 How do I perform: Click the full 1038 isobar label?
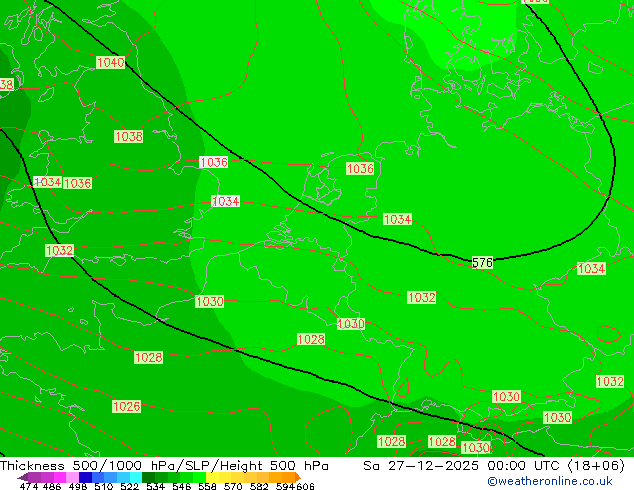129,136
